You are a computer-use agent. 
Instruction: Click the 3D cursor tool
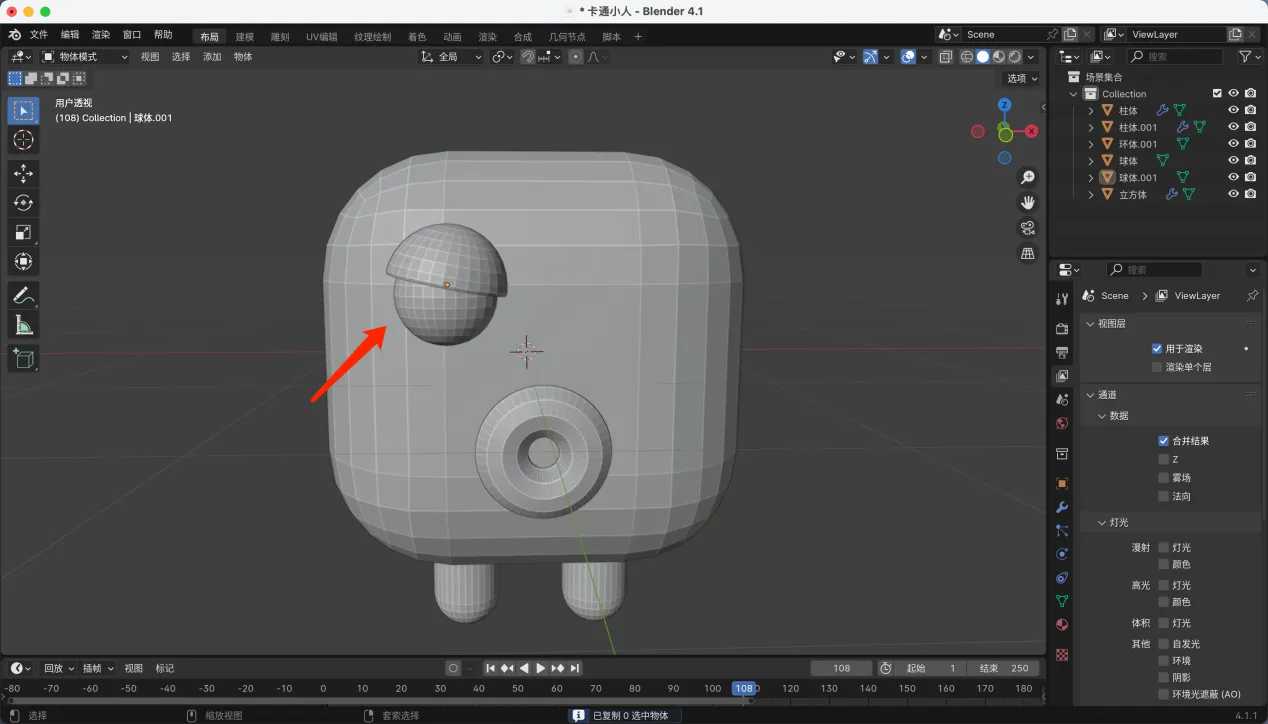(23, 140)
